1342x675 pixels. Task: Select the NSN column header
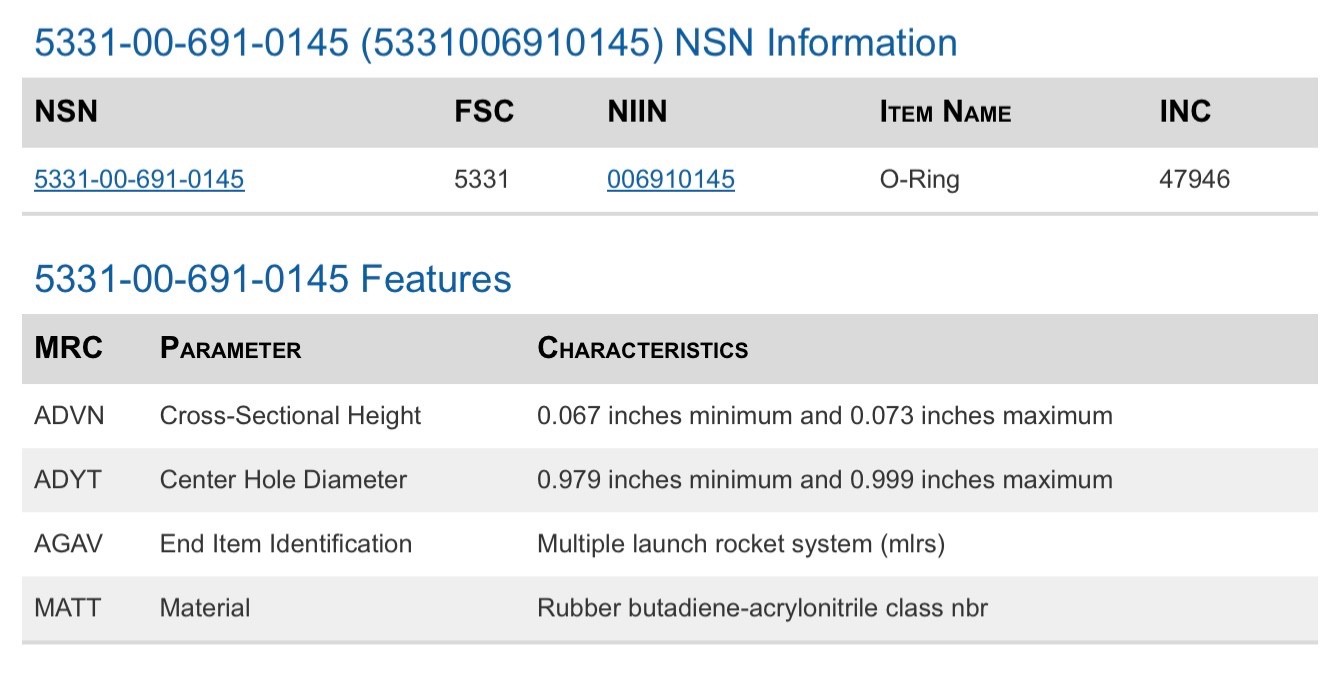coord(66,111)
